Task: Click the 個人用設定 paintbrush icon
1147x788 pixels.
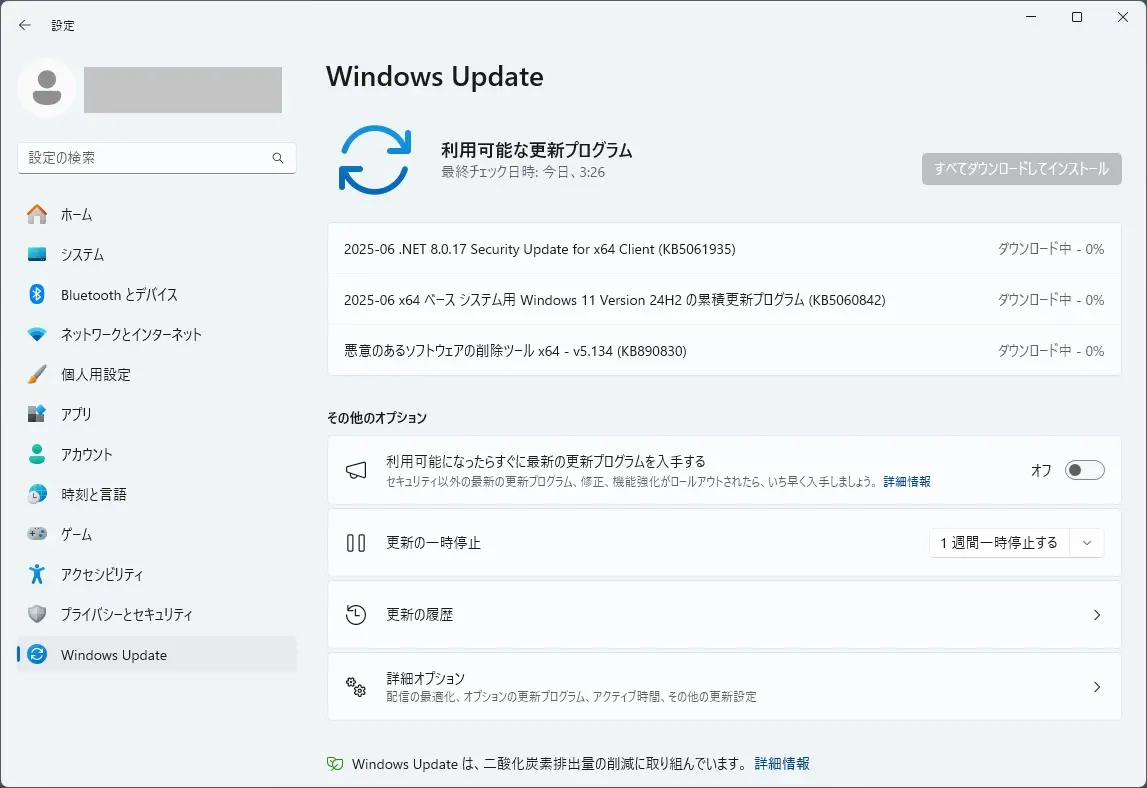Action: [37, 374]
